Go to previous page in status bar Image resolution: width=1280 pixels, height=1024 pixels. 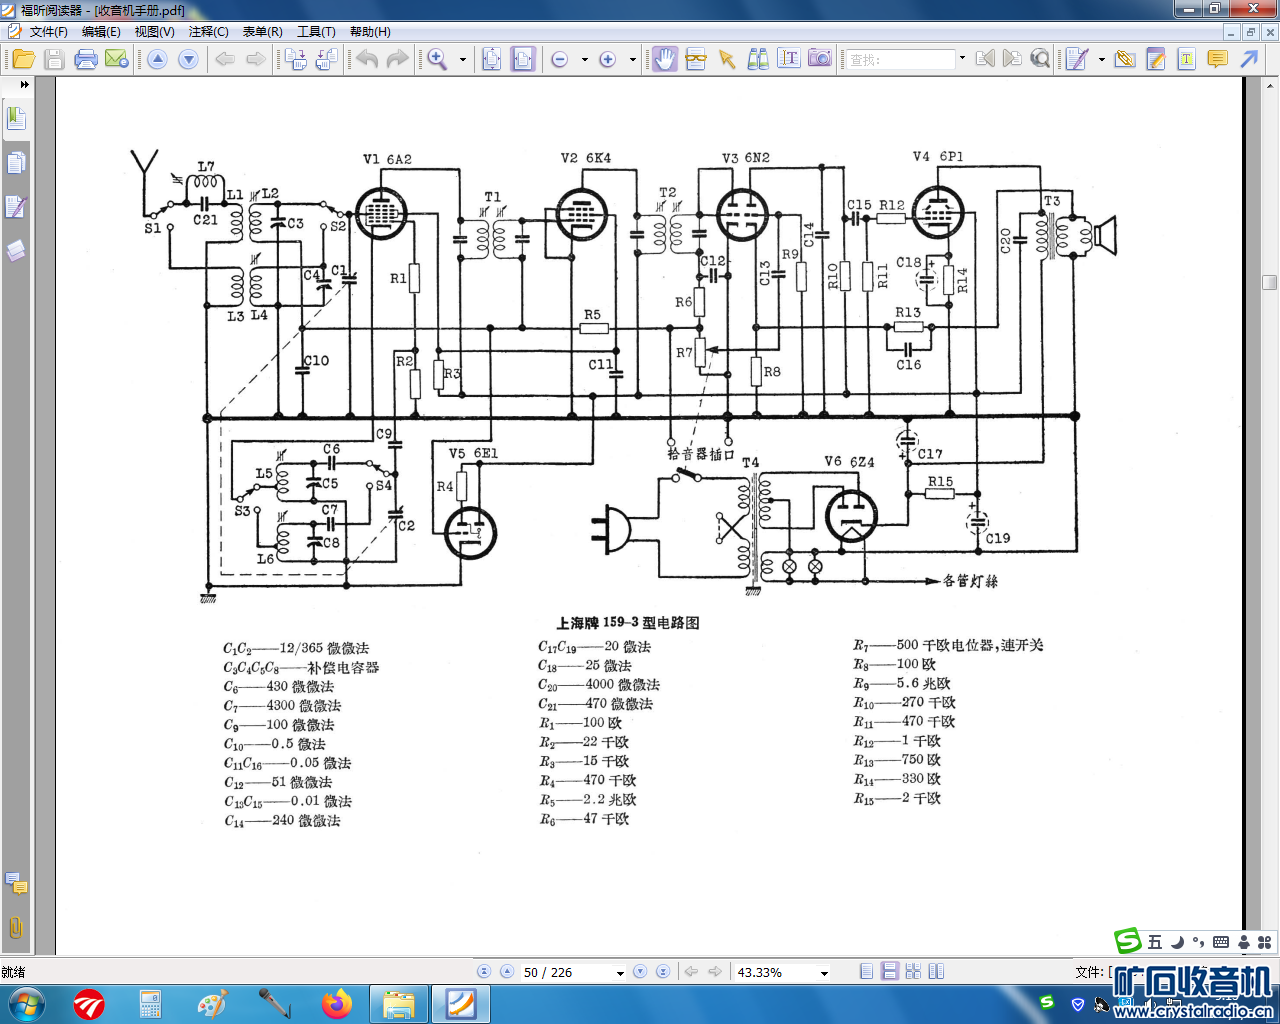507,972
